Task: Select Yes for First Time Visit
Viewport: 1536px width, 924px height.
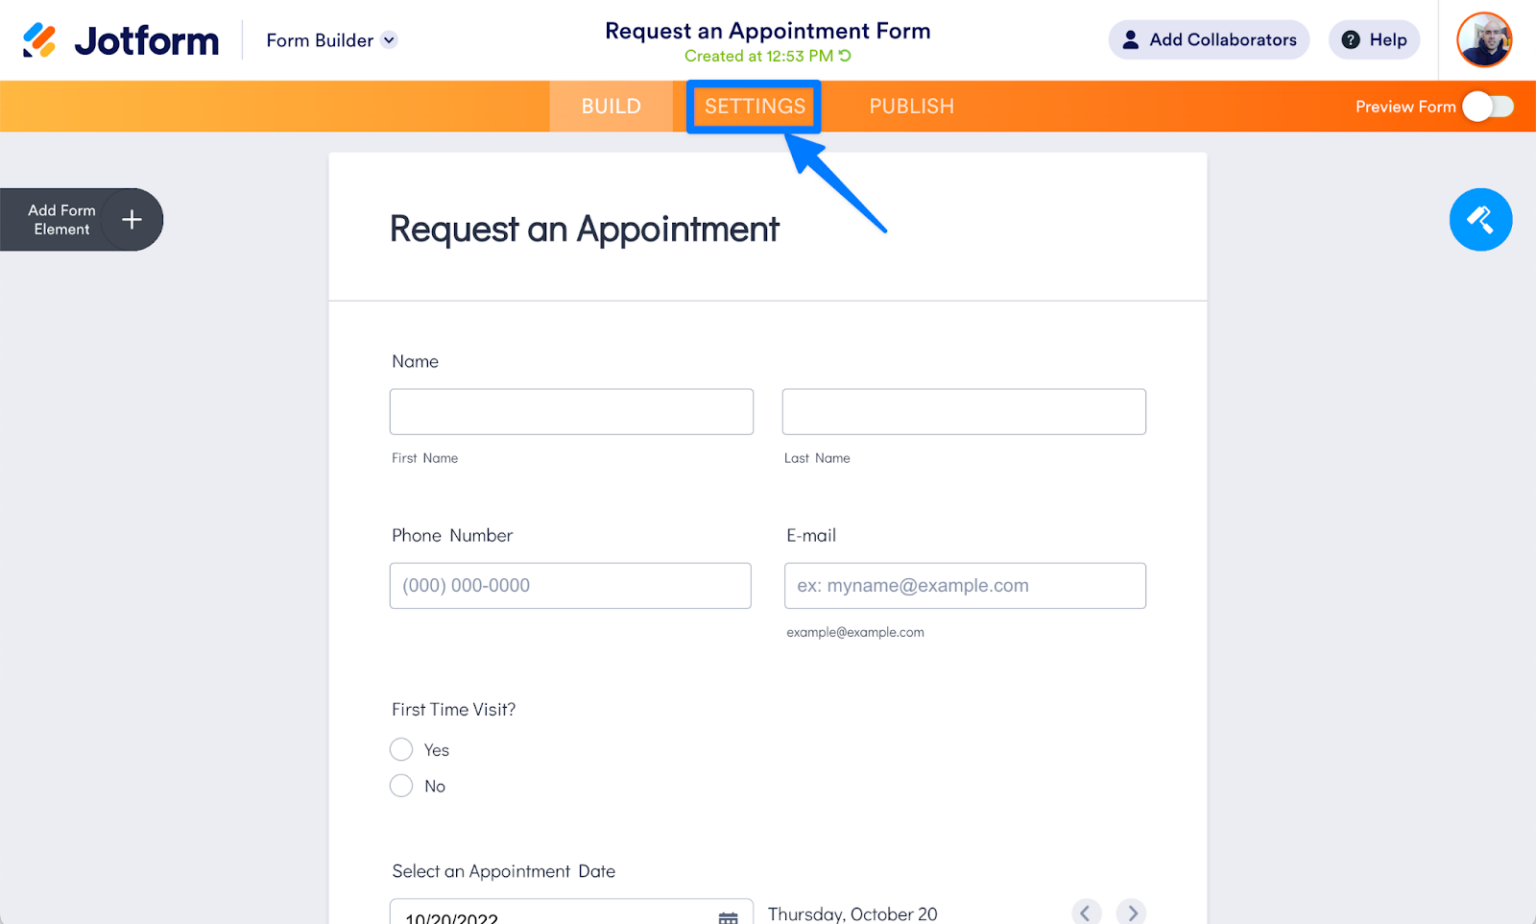Action: (x=401, y=749)
